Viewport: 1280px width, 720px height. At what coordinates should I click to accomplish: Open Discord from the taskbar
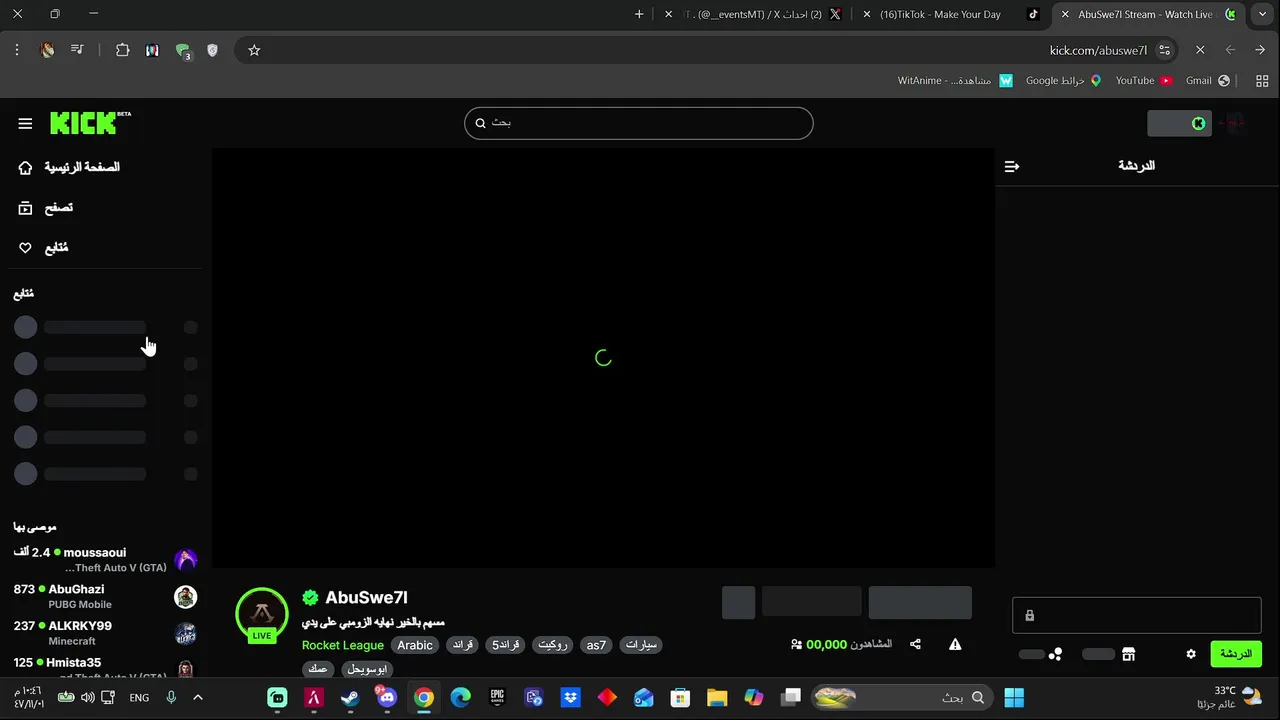(x=387, y=697)
